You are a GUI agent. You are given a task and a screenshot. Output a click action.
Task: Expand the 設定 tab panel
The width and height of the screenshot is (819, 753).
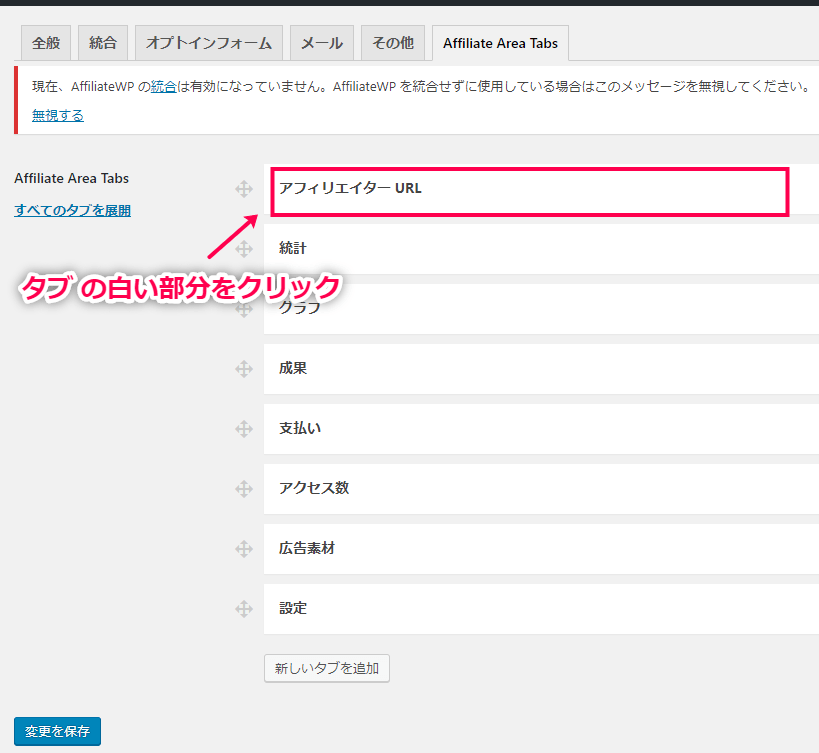click(x=541, y=609)
